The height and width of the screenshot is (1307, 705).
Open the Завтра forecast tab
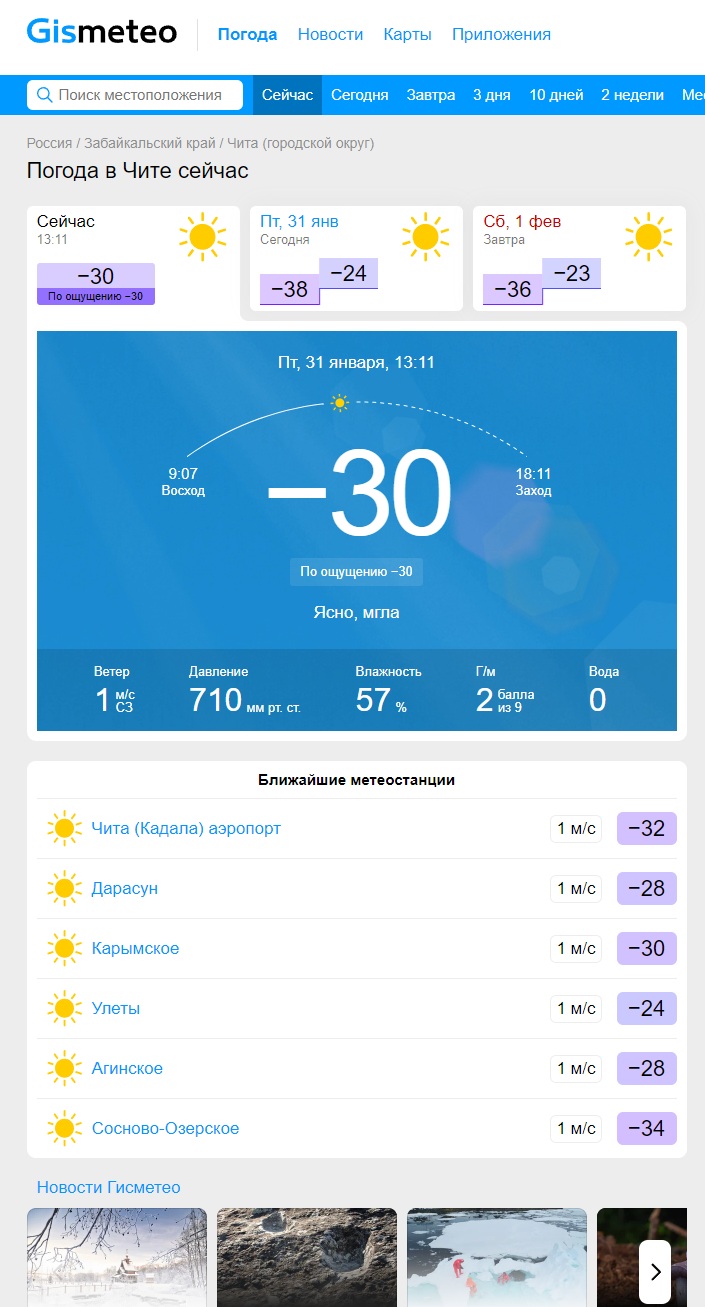[x=431, y=95]
